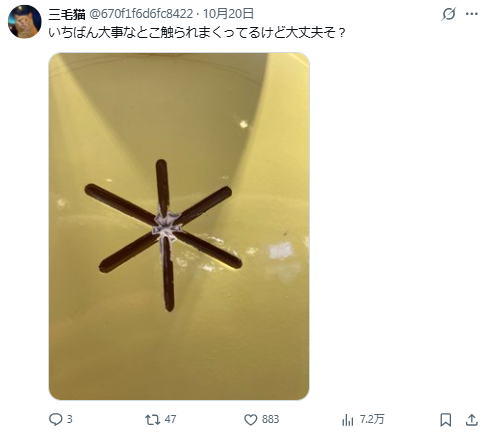
Task: Click the white light reflection in the photo
Action: (x=281, y=251)
